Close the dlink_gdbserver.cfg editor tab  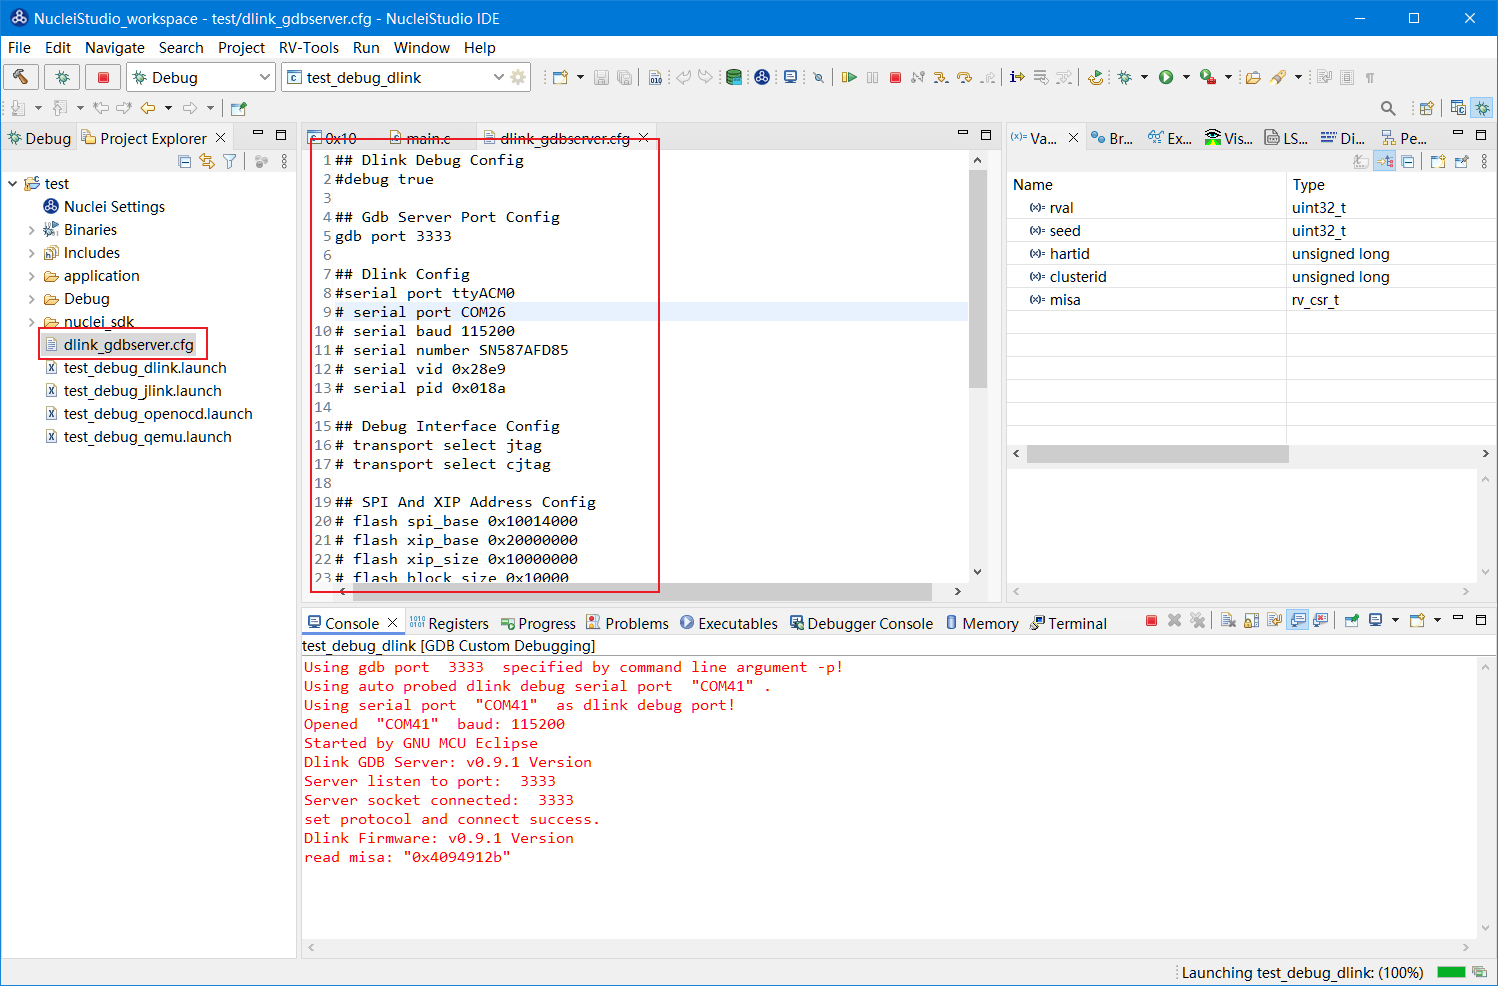tap(644, 138)
